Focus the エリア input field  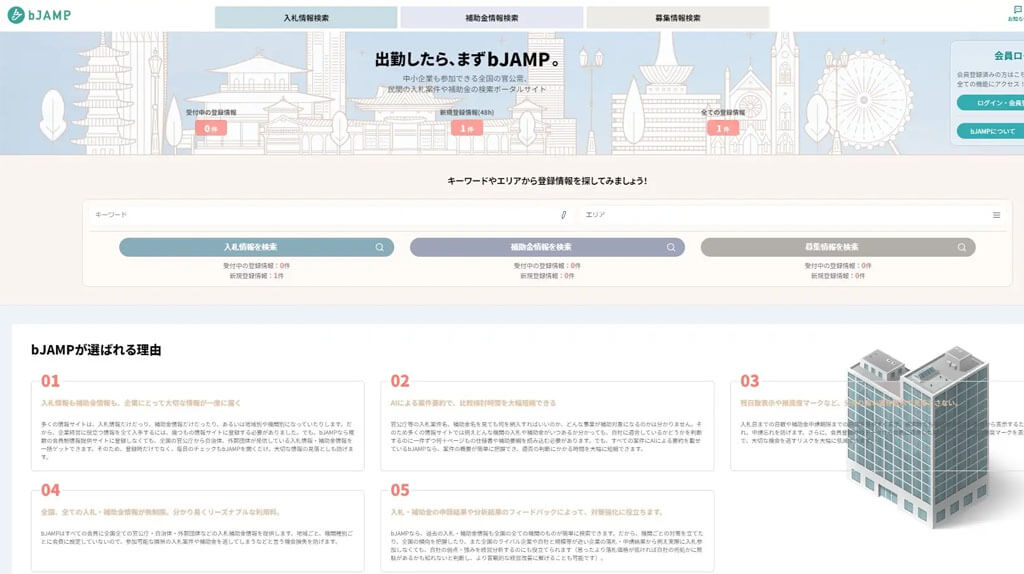point(792,215)
